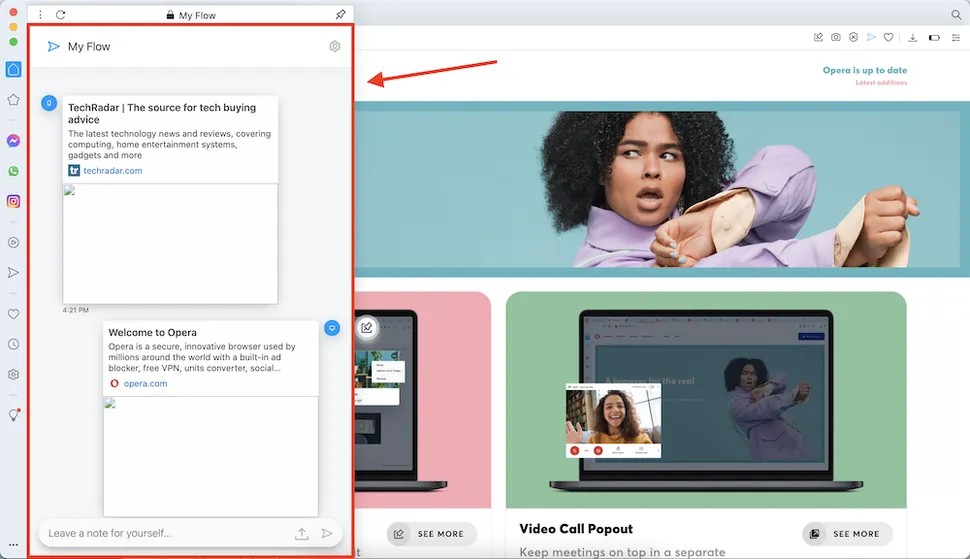Click the Welcome to Opera message title
970x559 pixels.
pos(152,333)
